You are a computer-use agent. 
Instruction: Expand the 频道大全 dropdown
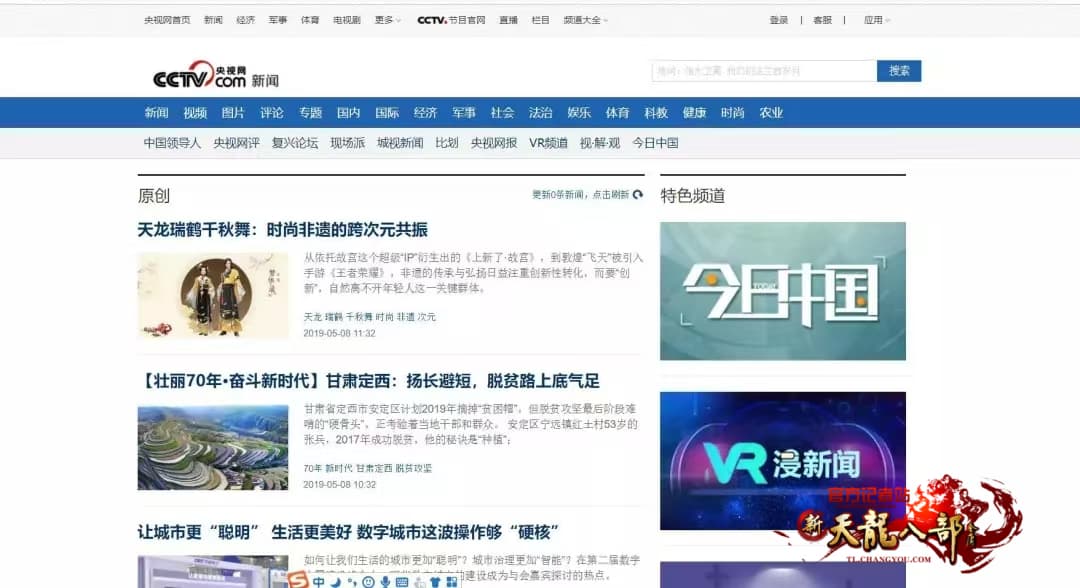click(x=585, y=20)
